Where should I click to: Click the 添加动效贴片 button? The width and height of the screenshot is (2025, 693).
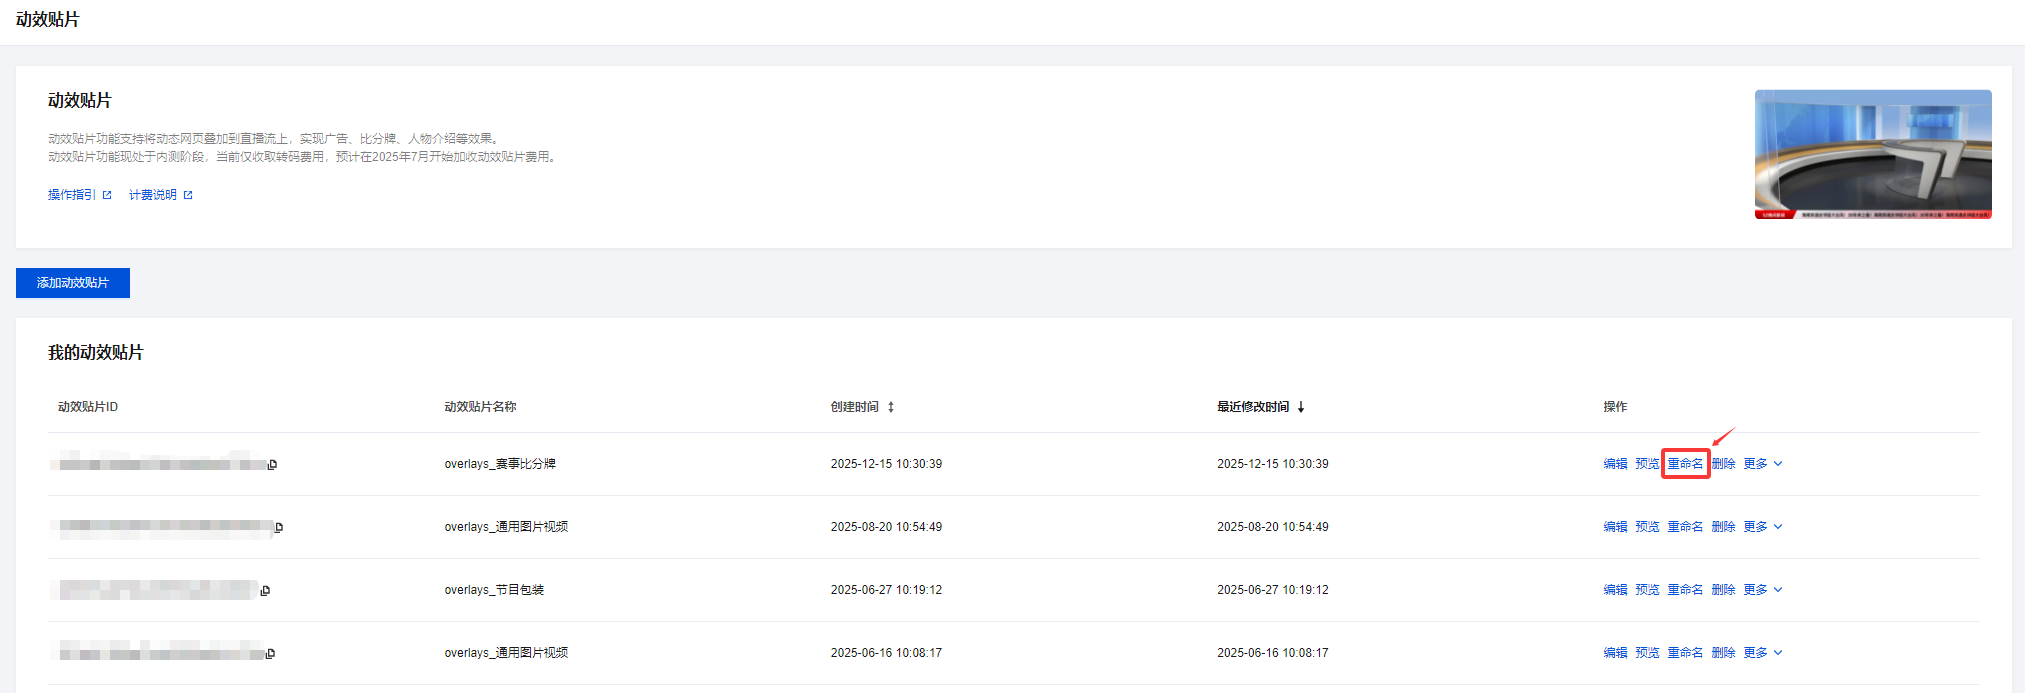pos(73,283)
